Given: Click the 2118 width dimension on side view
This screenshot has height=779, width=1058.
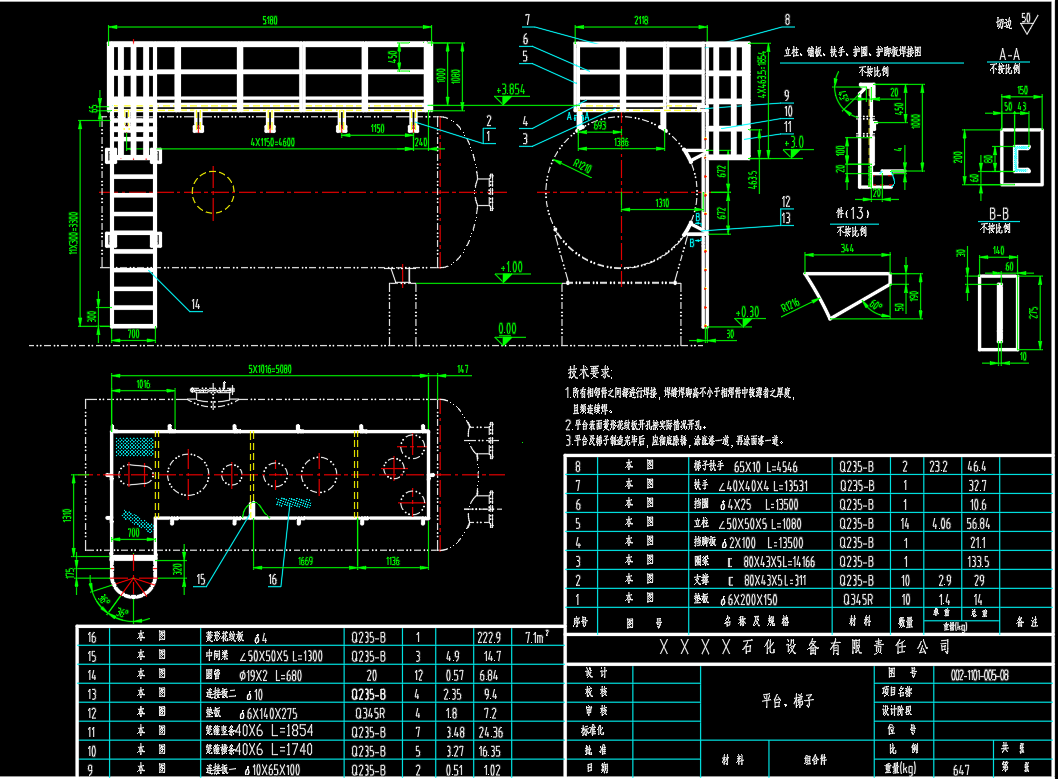Looking at the screenshot, I should (641, 19).
